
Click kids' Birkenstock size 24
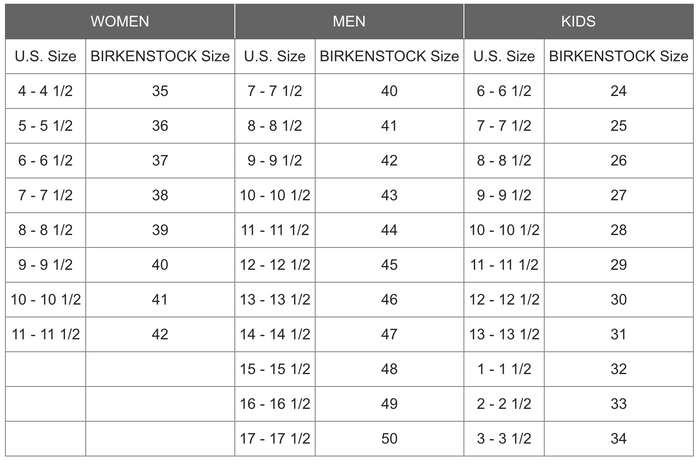pyautogui.click(x=619, y=91)
